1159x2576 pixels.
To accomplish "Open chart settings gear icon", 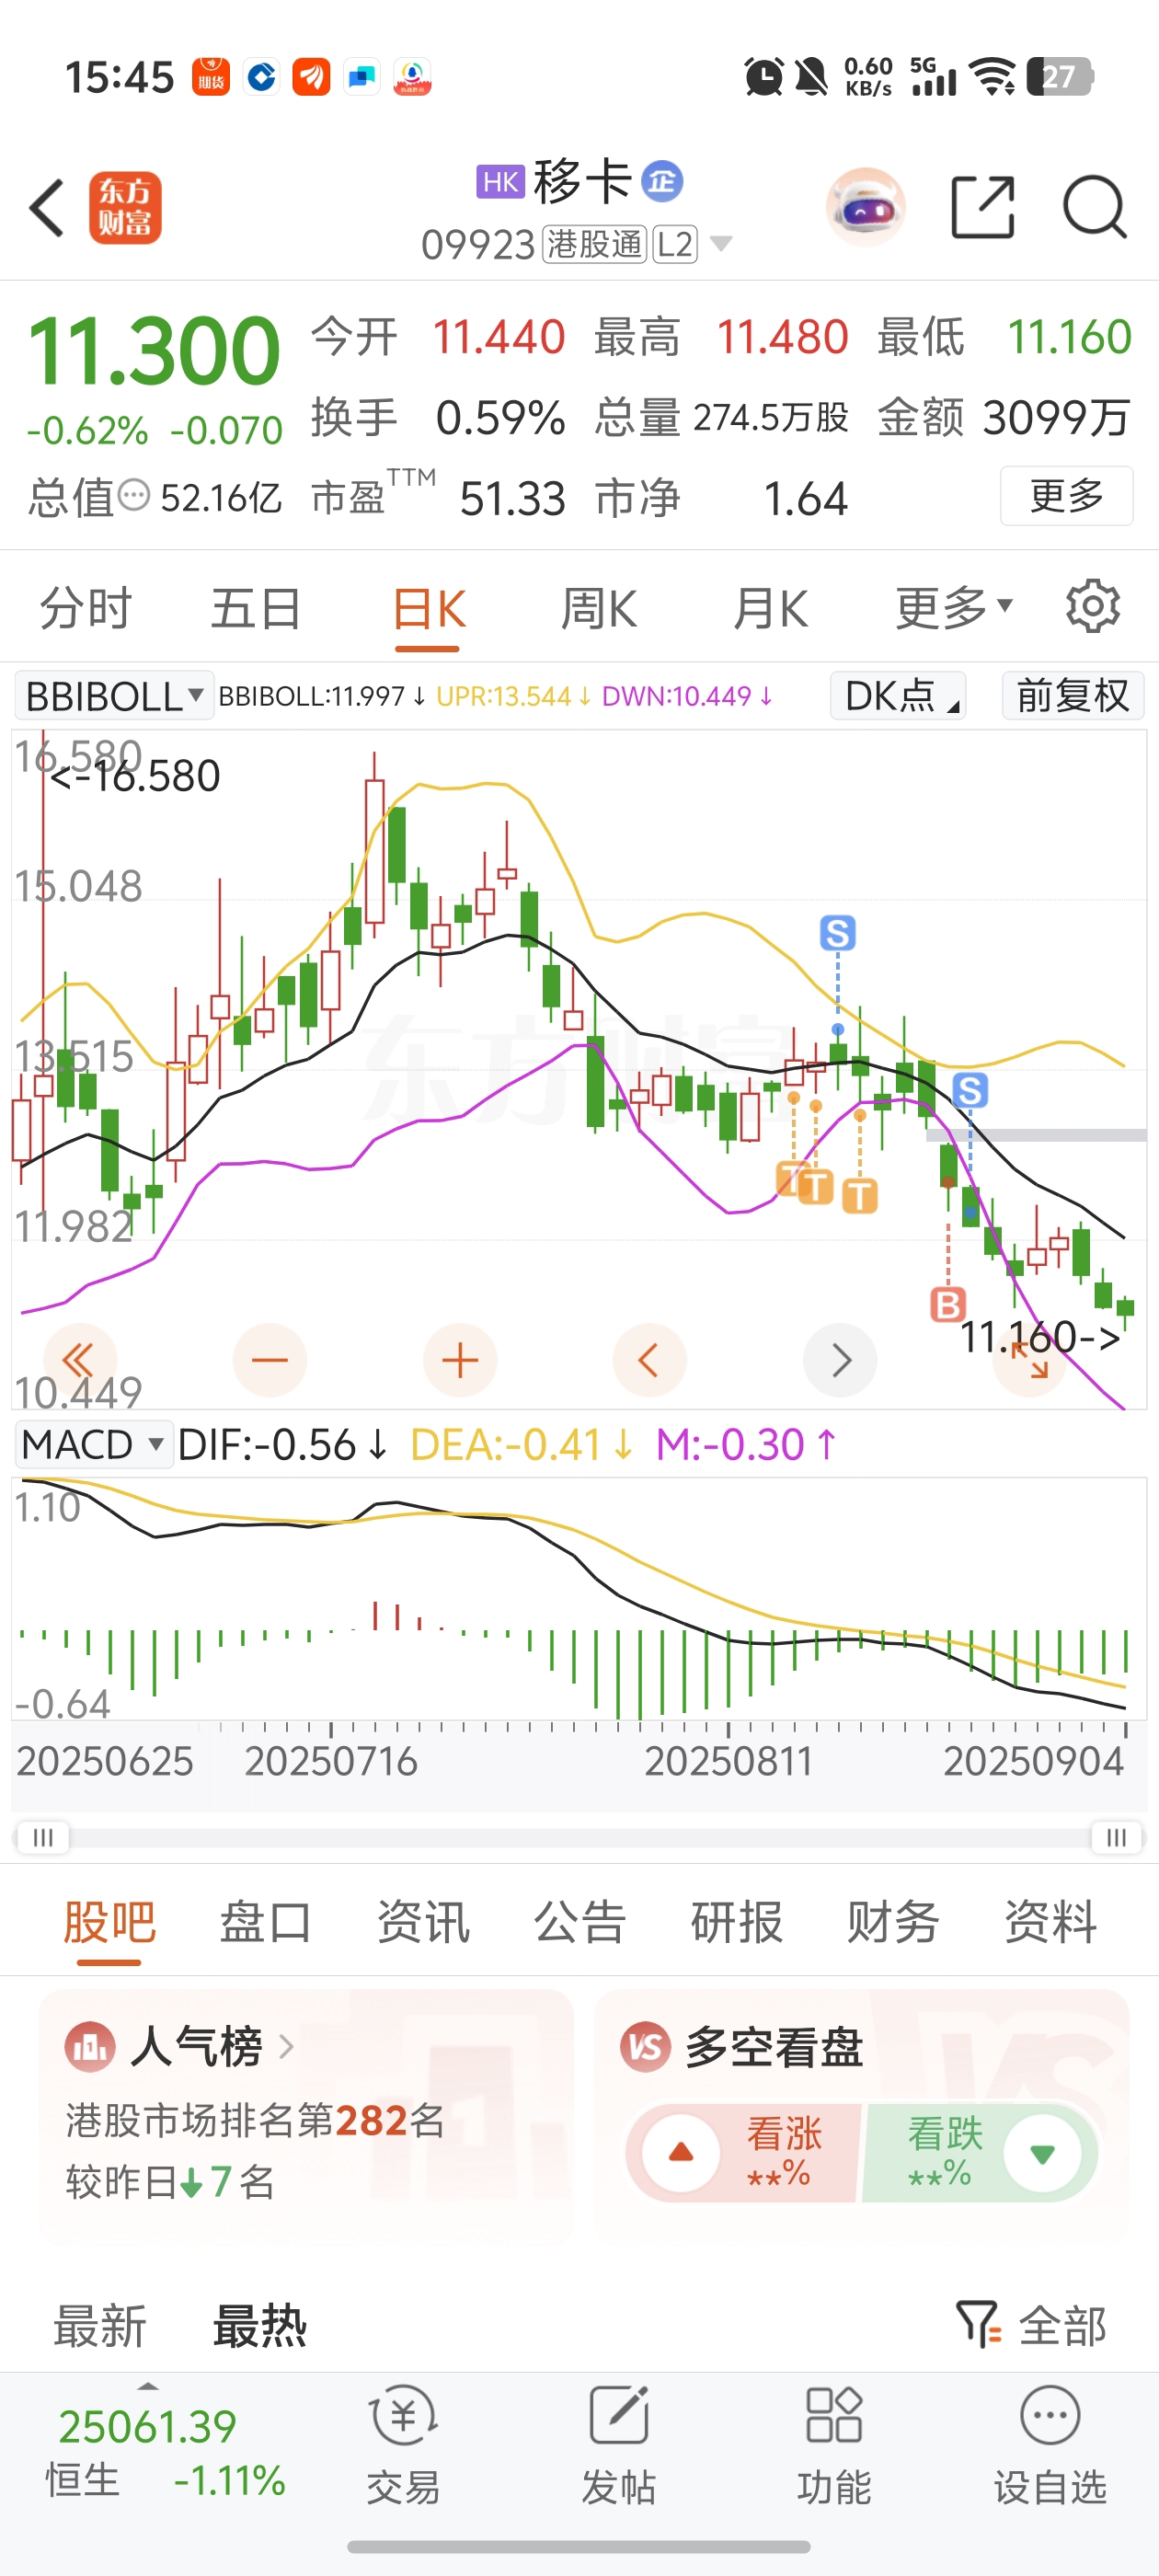I will (x=1092, y=606).
